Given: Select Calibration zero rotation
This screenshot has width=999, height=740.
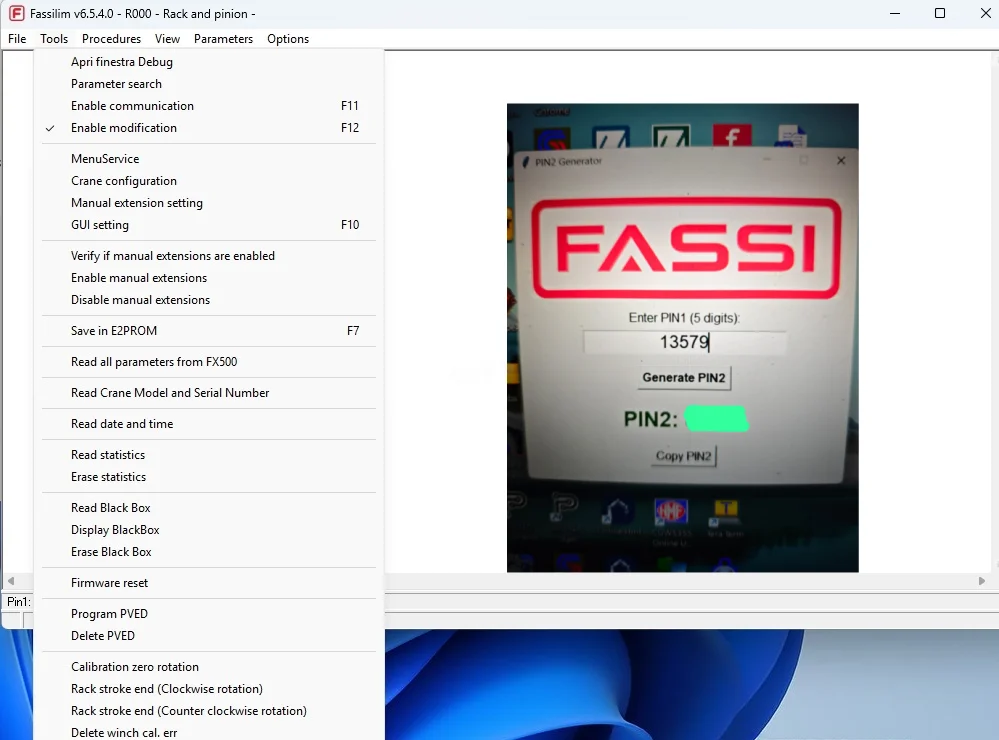Looking at the screenshot, I should [x=135, y=667].
